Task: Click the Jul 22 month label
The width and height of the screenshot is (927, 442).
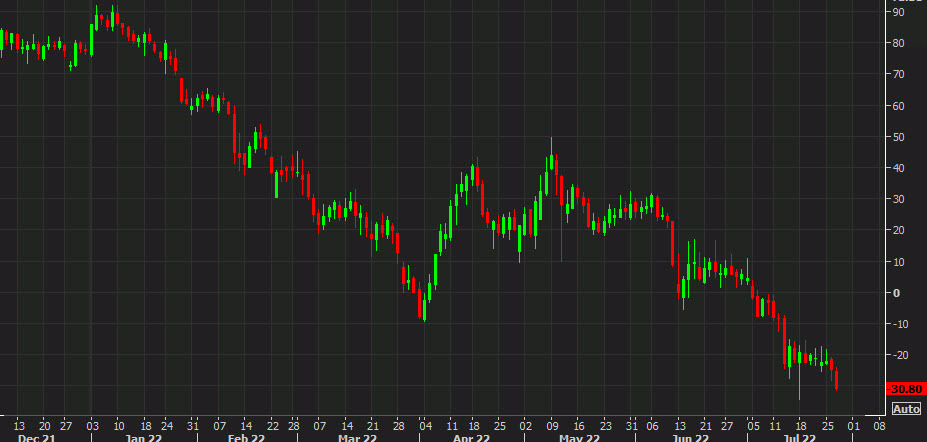Action: (x=800, y=437)
